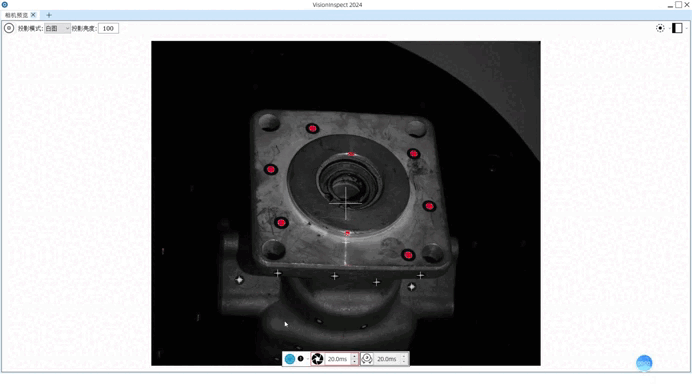Click the second camera exposure icon

click(x=367, y=359)
